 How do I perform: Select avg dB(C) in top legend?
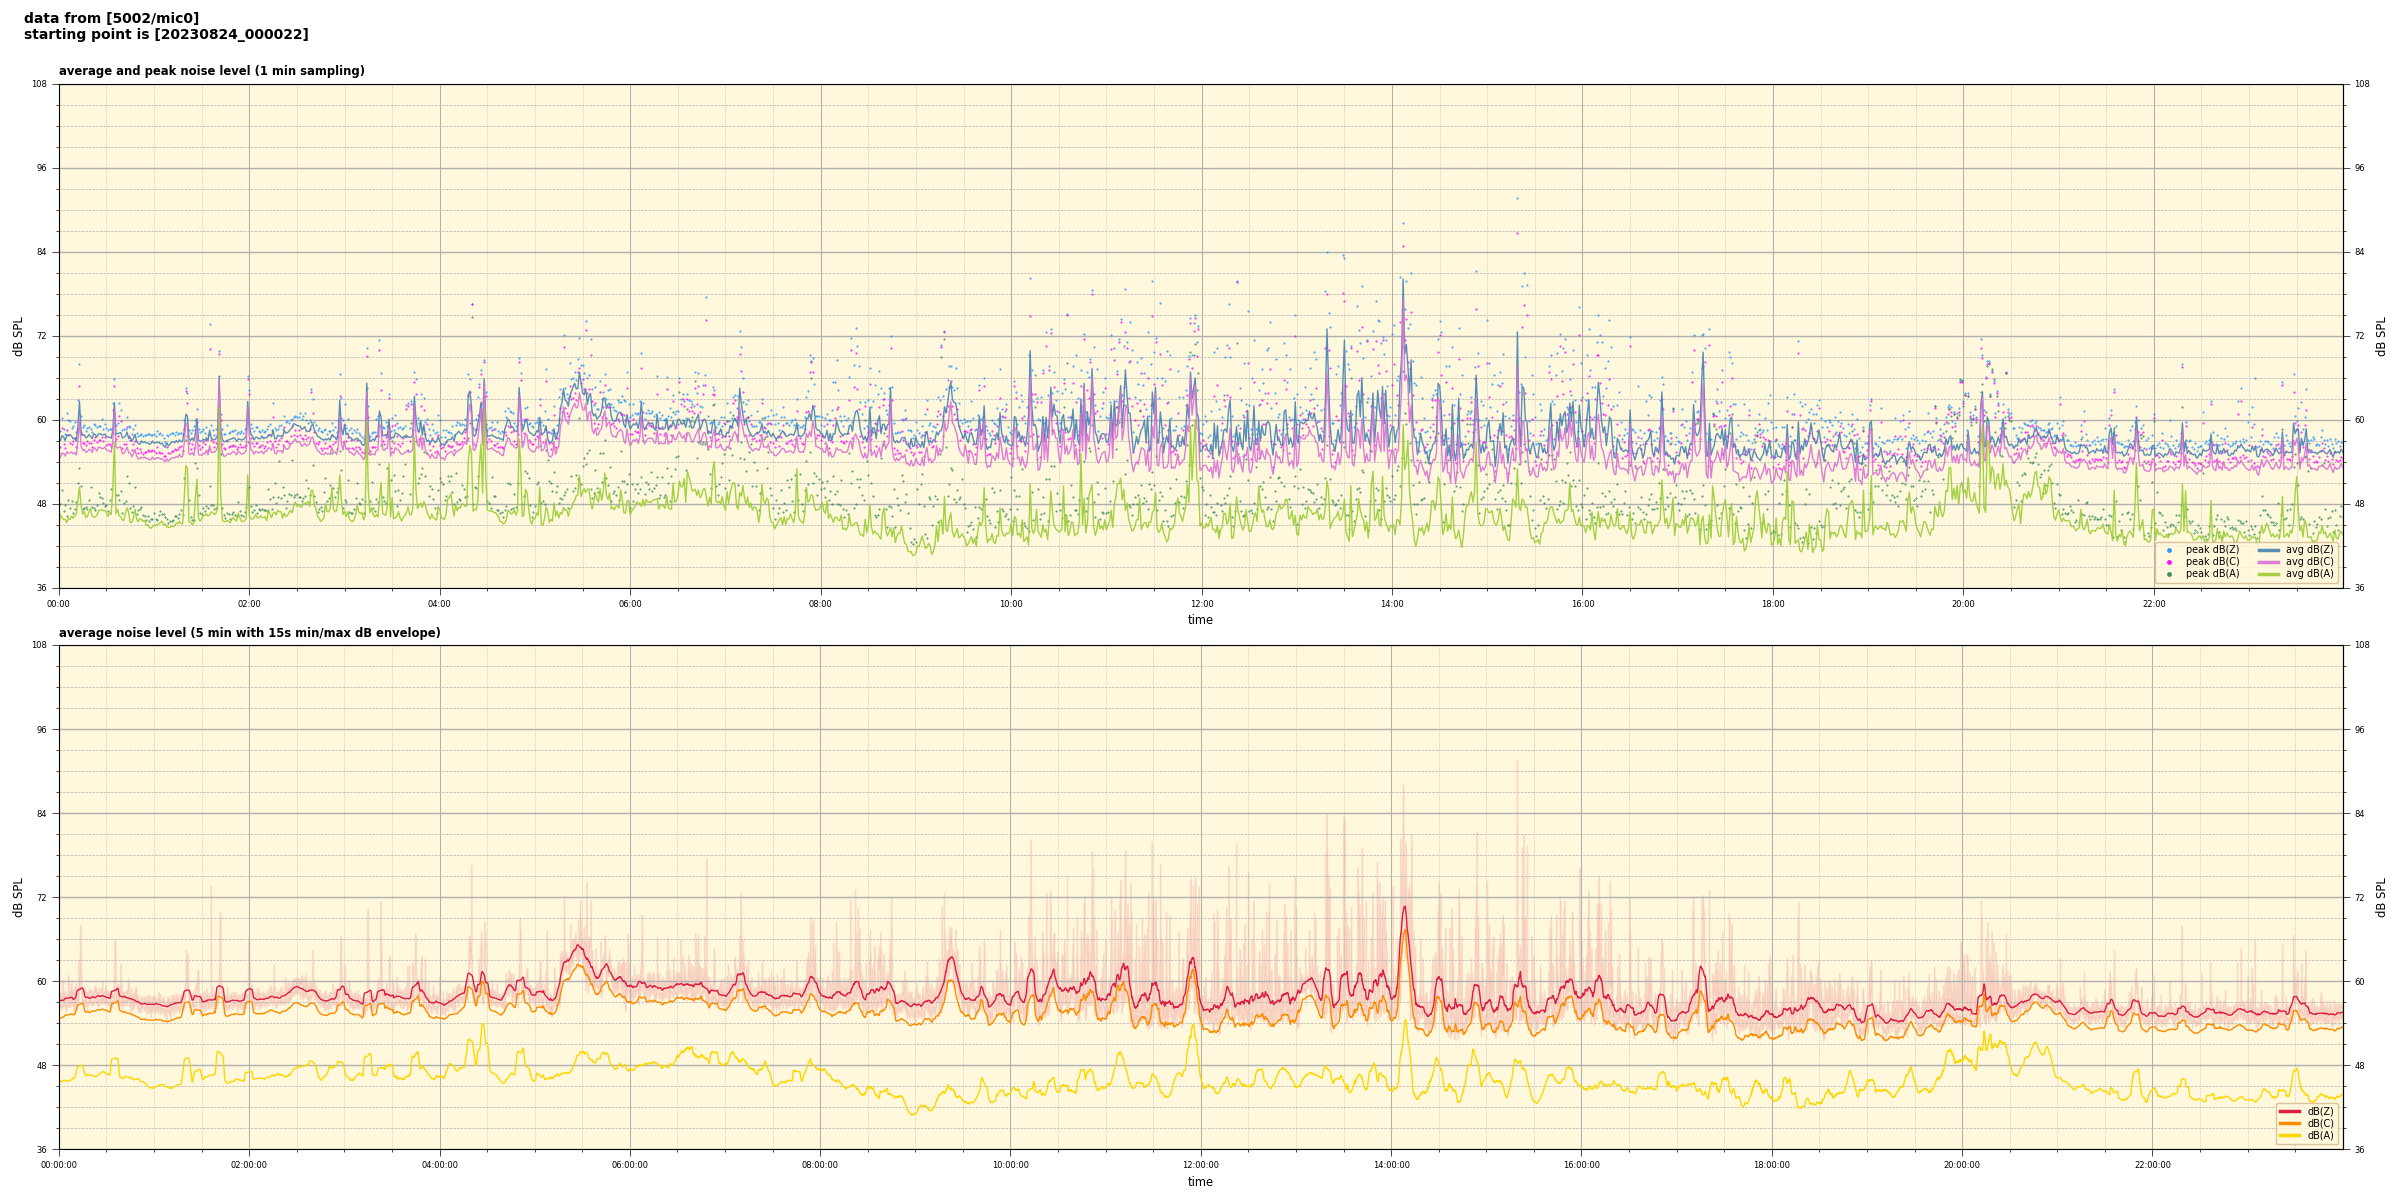tap(2268, 562)
